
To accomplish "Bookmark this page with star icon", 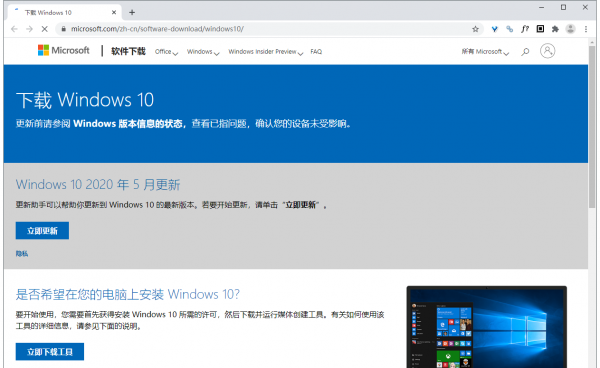I will (x=475, y=29).
